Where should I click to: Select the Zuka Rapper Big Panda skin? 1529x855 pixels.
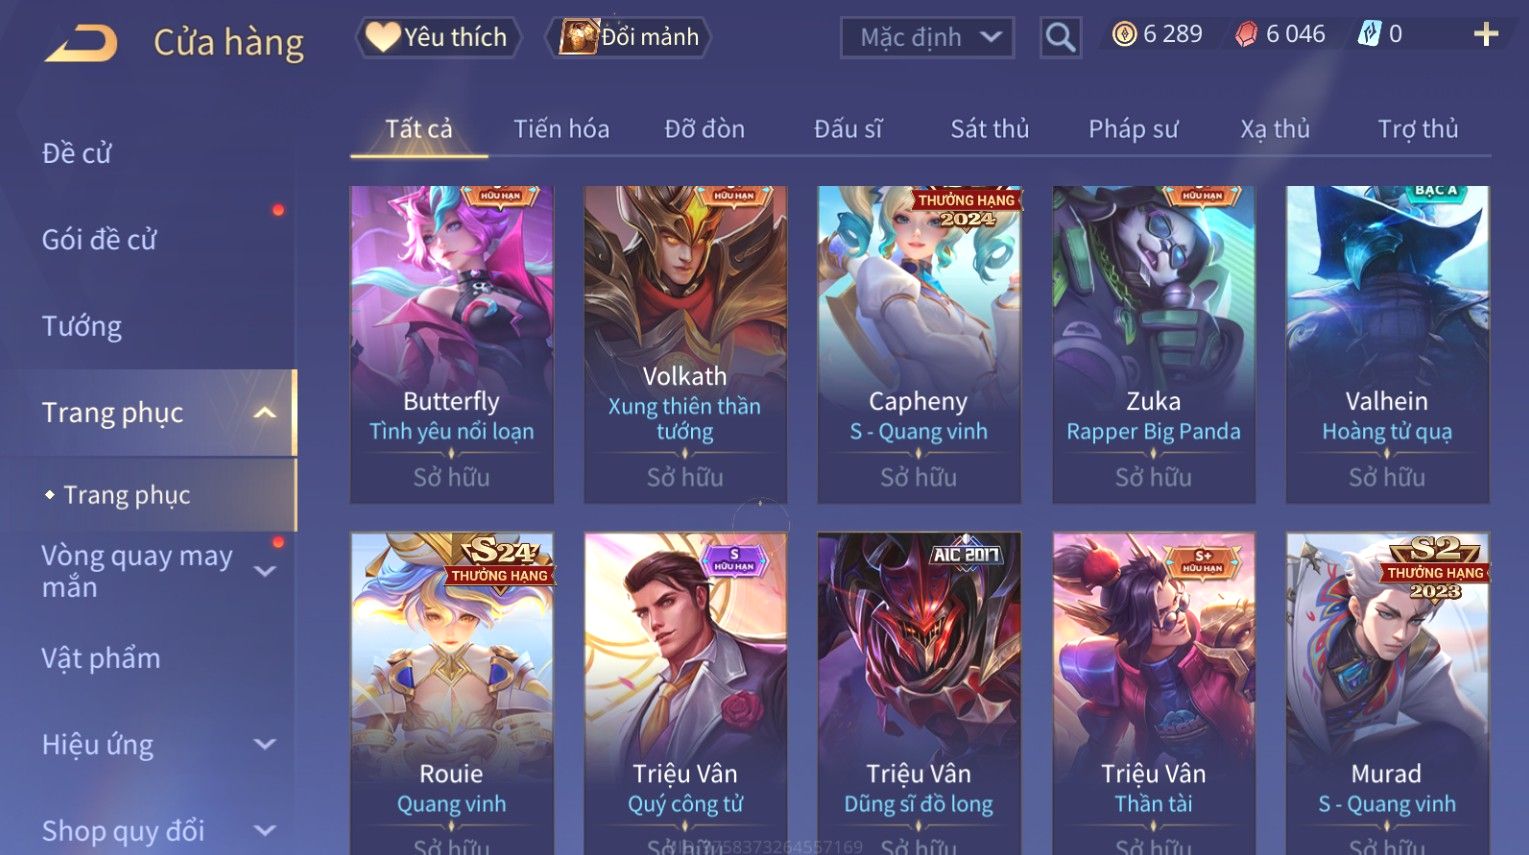coord(1153,344)
